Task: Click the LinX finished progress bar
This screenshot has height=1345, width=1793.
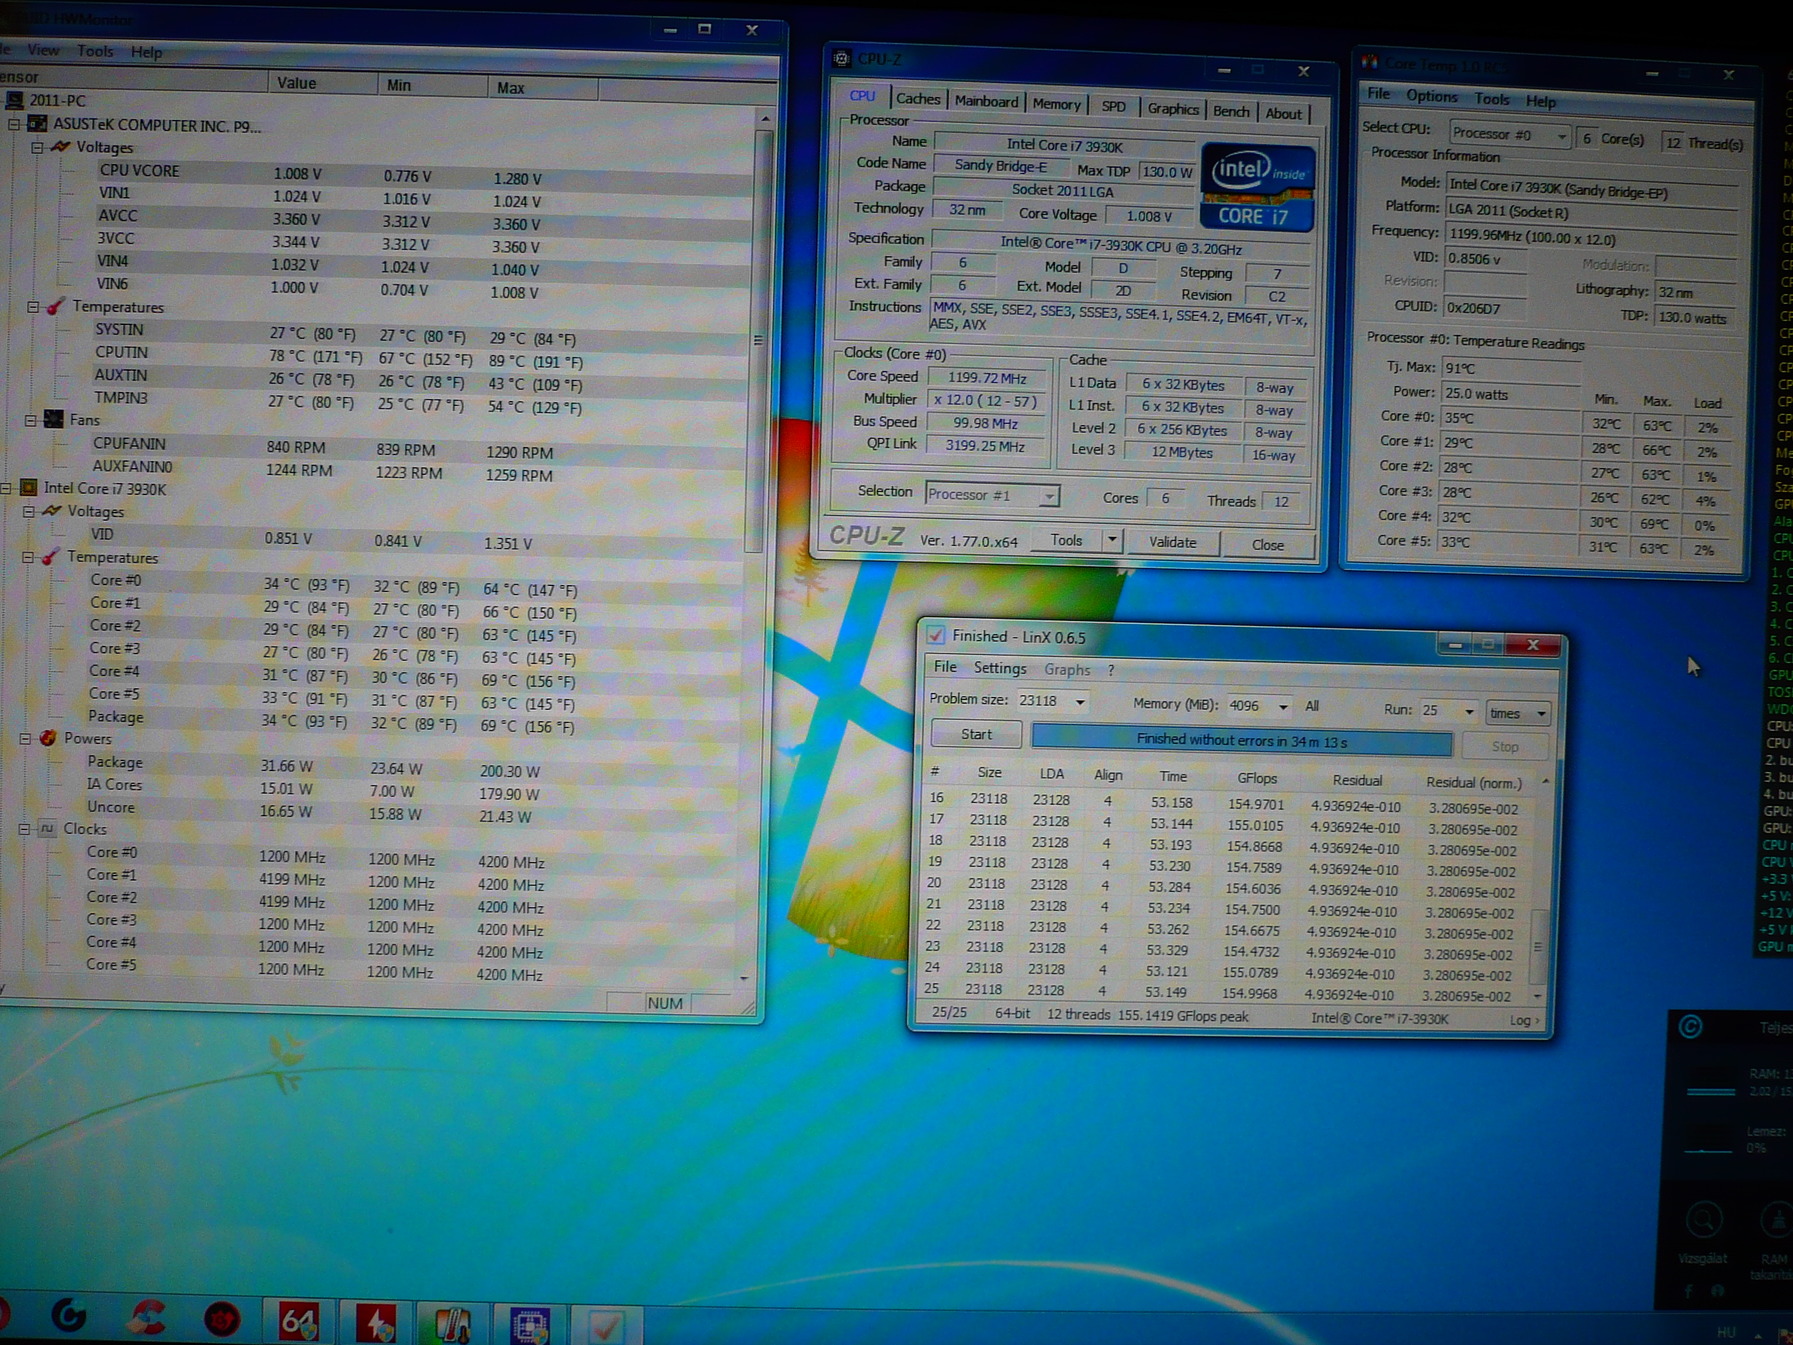Action: coord(1241,741)
